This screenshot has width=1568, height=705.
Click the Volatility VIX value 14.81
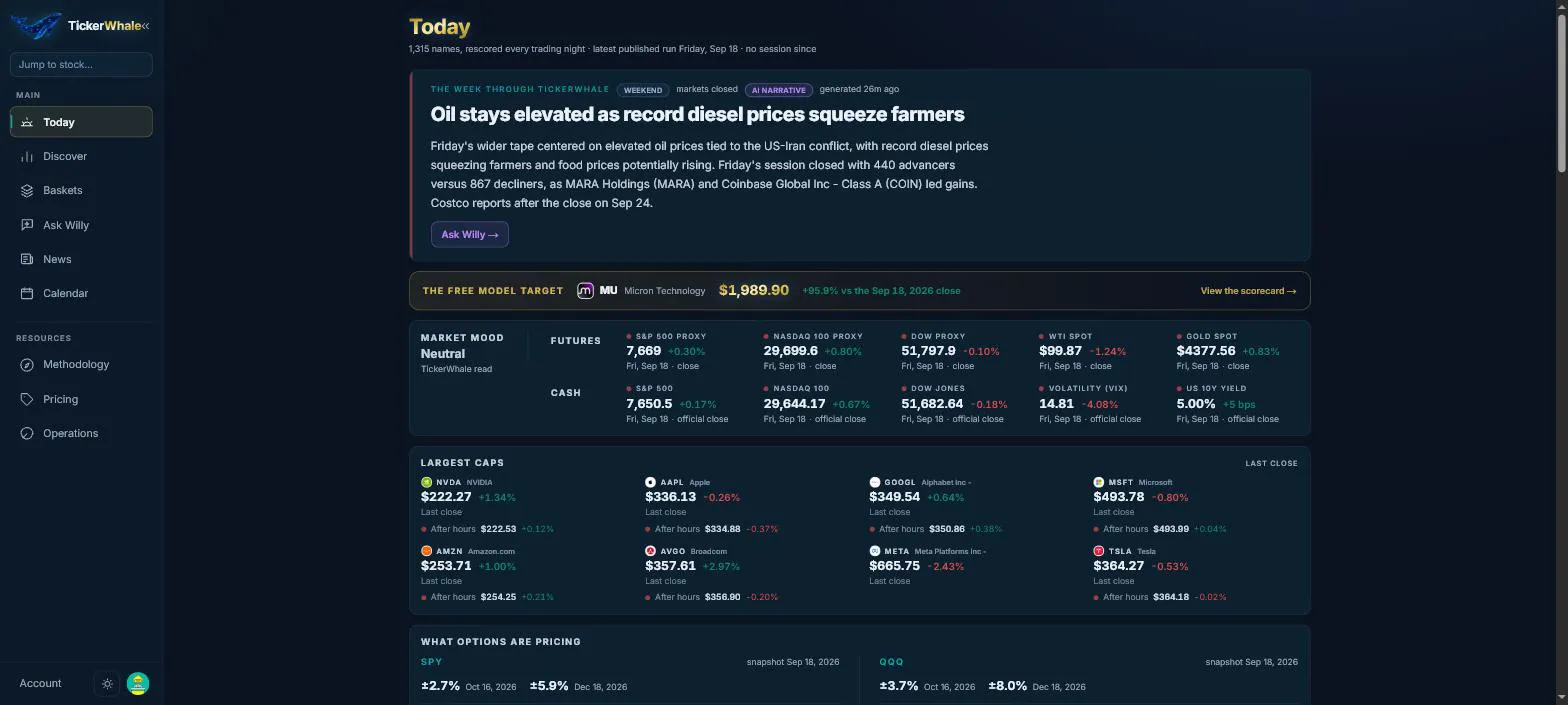1056,404
